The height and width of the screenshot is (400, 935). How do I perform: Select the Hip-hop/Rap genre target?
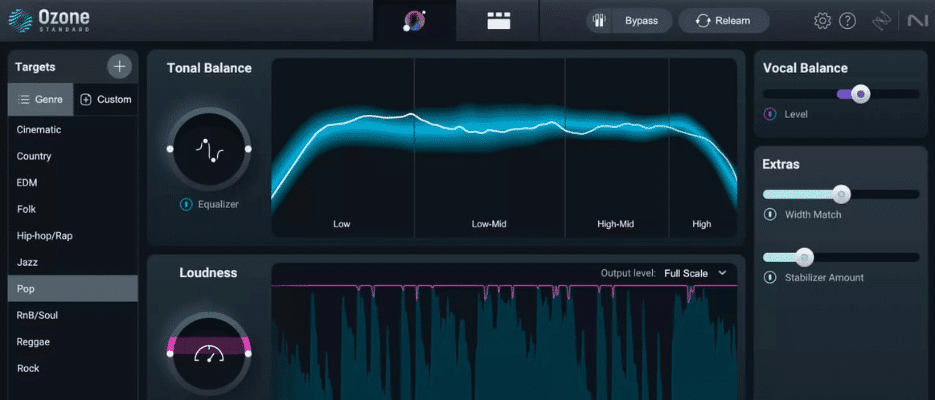click(x=73, y=235)
